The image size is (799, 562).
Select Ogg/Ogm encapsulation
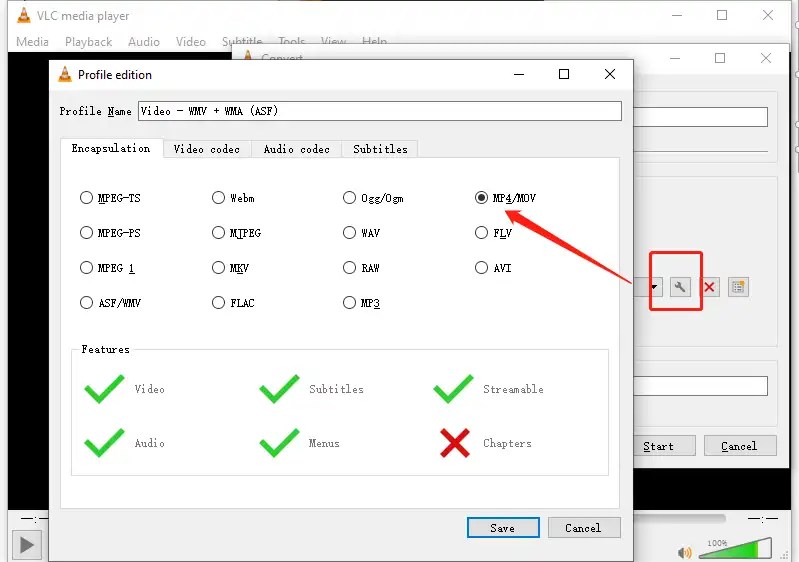373,198
